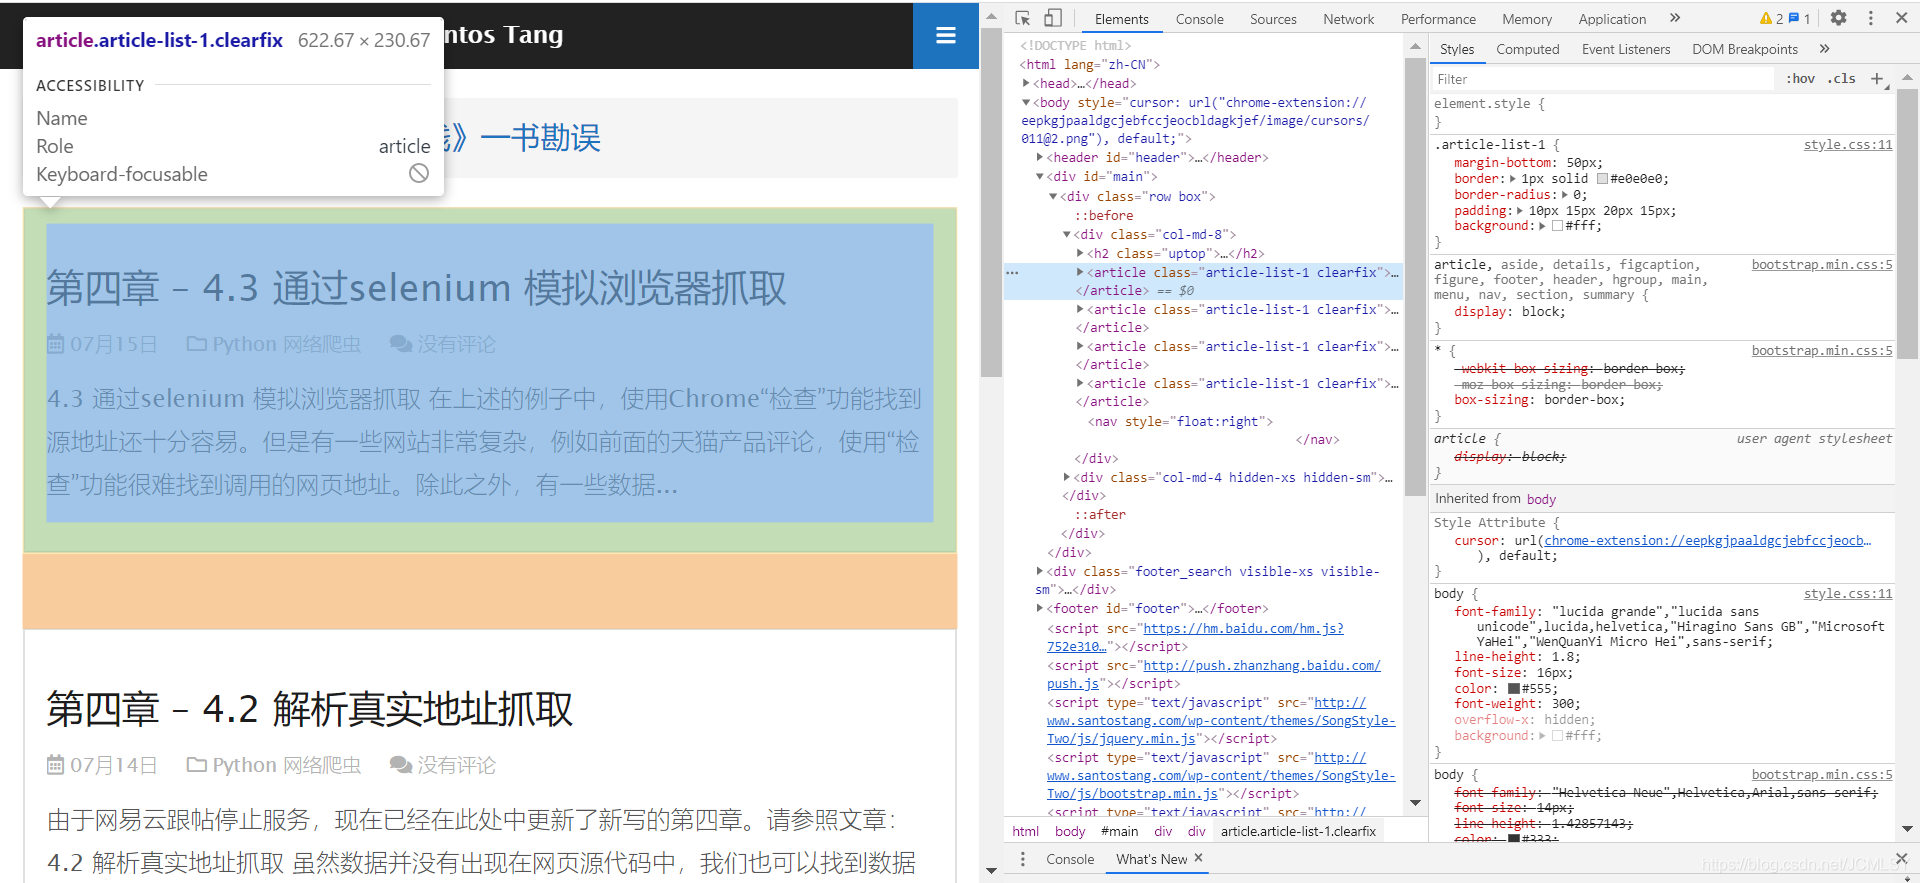This screenshot has height=883, width=1920.
Task: Close the What's New drawer tab
Action: click(1198, 858)
